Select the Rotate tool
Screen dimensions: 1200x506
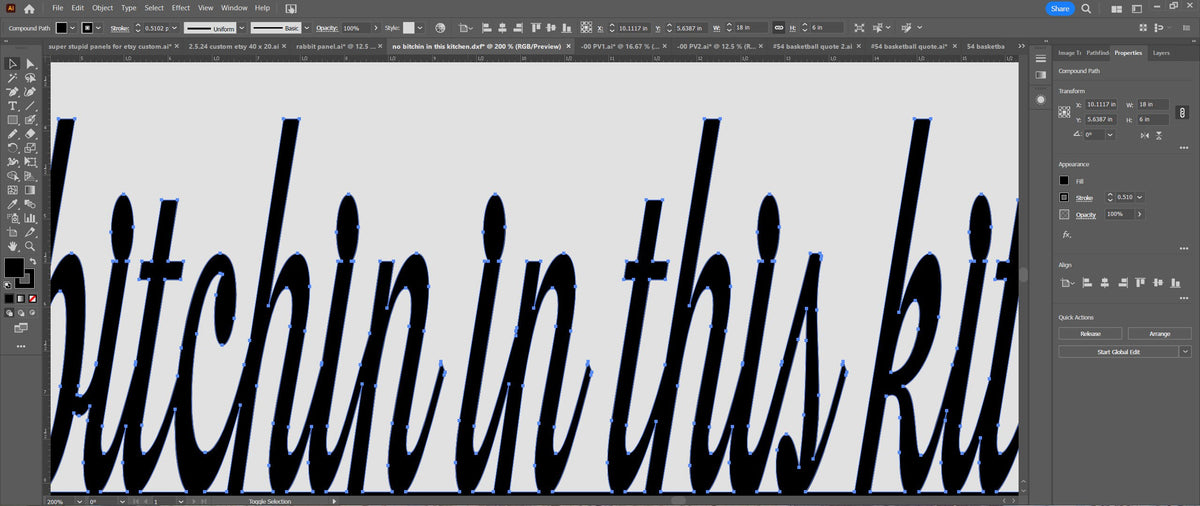(x=13, y=147)
